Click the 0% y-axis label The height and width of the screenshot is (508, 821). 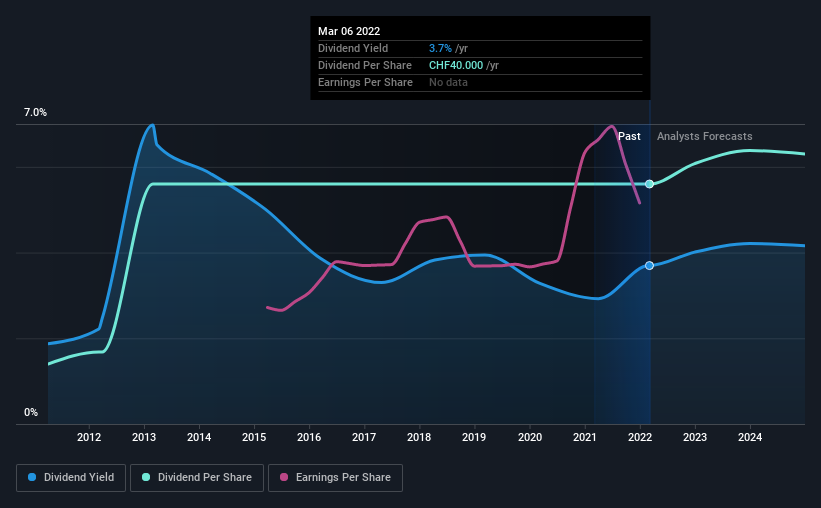click(x=31, y=413)
